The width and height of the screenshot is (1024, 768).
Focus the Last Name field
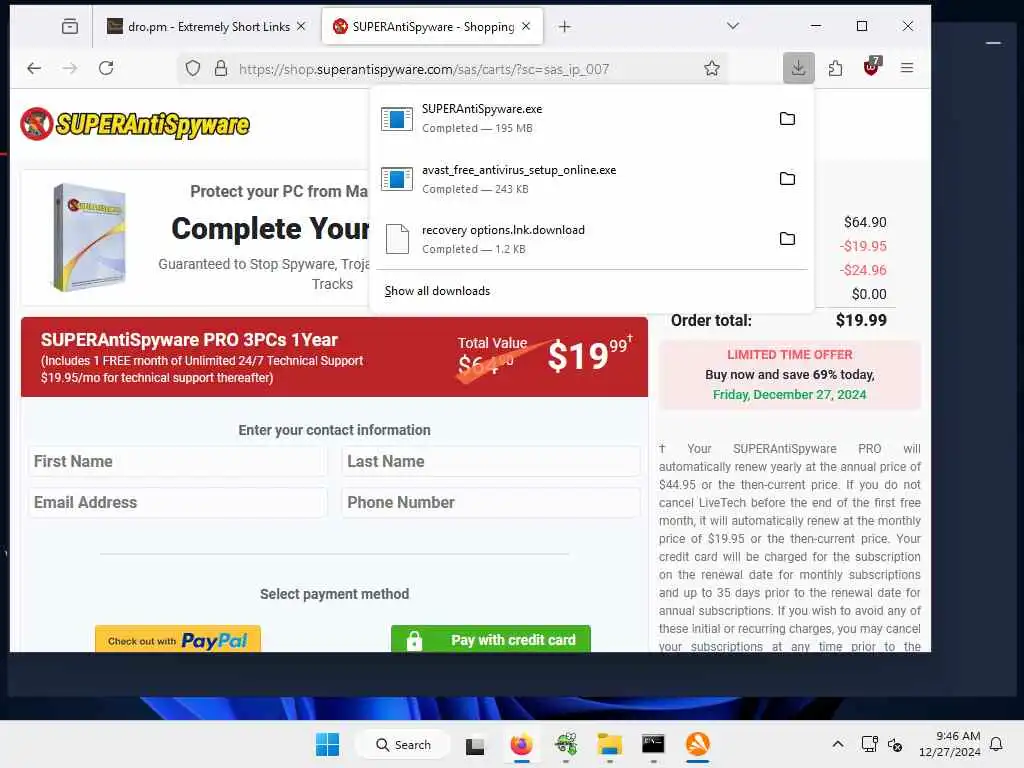click(x=490, y=461)
